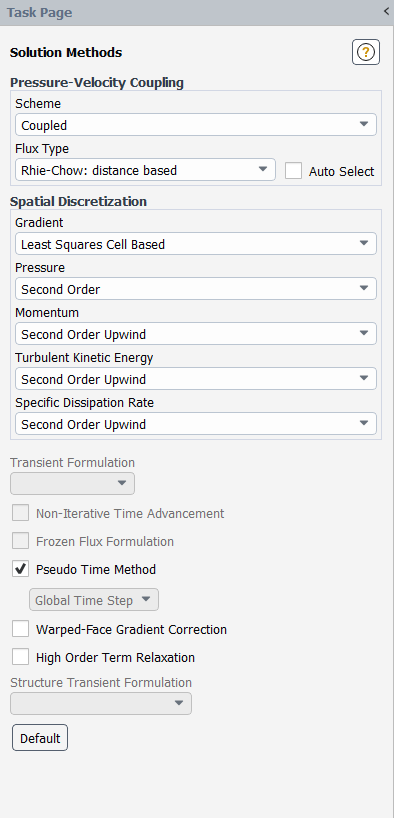Click the Gradient dropdown arrow
The height and width of the screenshot is (818, 395).
(364, 244)
